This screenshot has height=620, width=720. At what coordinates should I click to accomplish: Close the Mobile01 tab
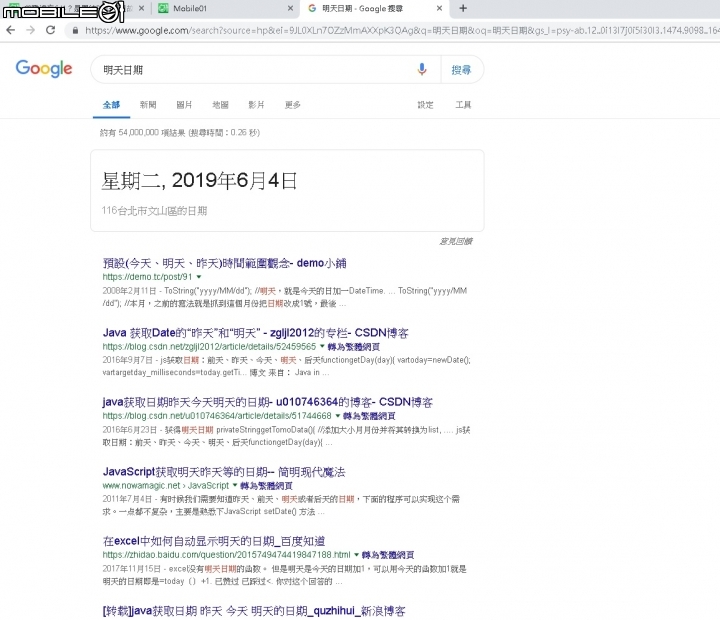[290, 8]
